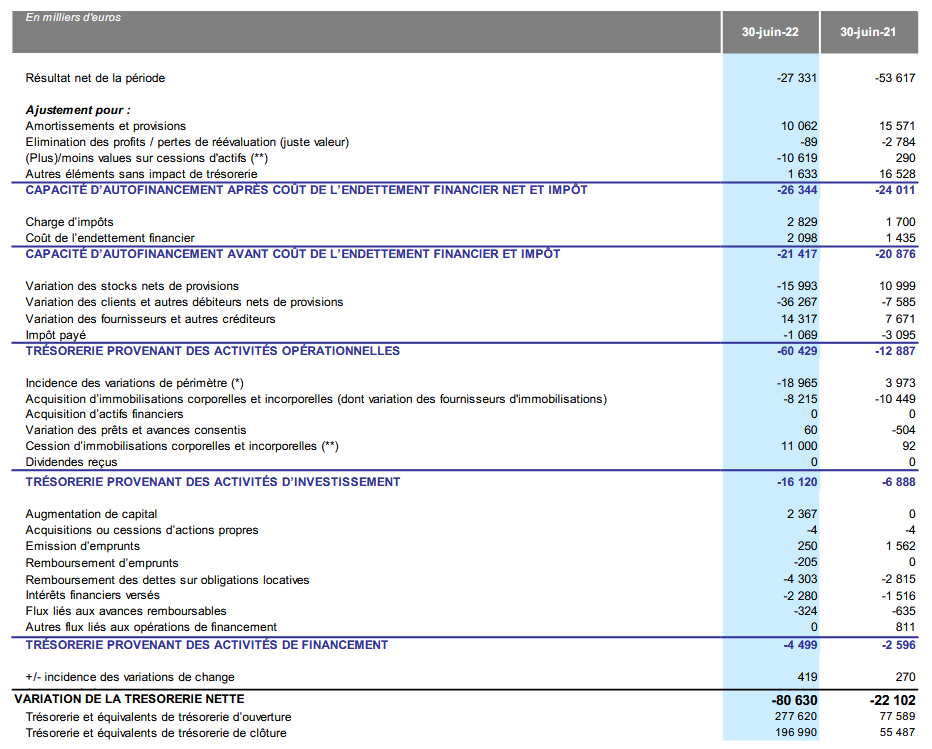The height and width of the screenshot is (749, 932).
Task: Select the -80 630 net cash variation value
Action: [x=794, y=700]
